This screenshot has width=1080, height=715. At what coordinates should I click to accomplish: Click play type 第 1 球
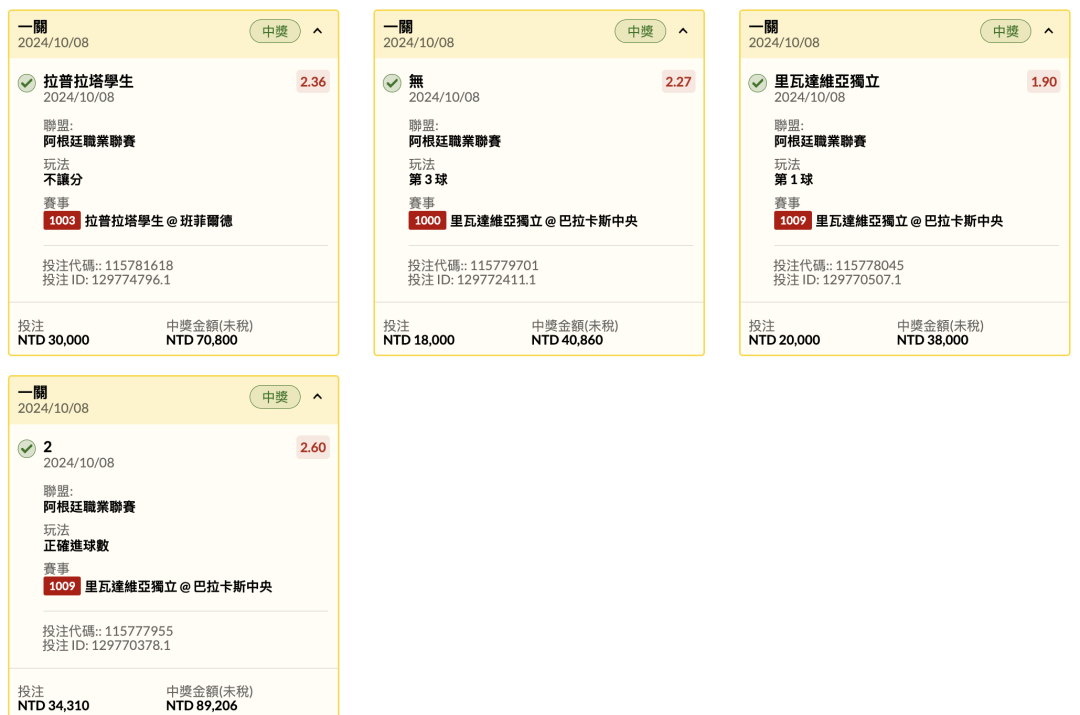click(x=793, y=180)
